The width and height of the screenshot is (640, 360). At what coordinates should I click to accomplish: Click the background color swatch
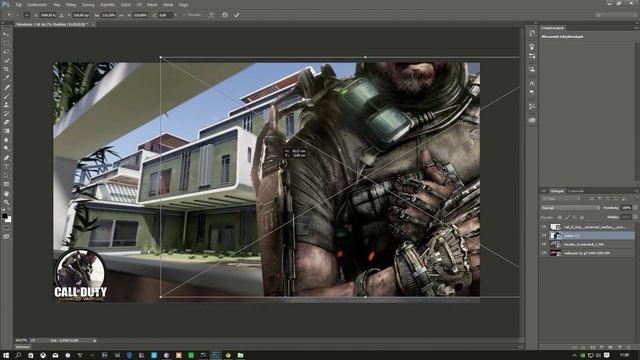pos(8,219)
